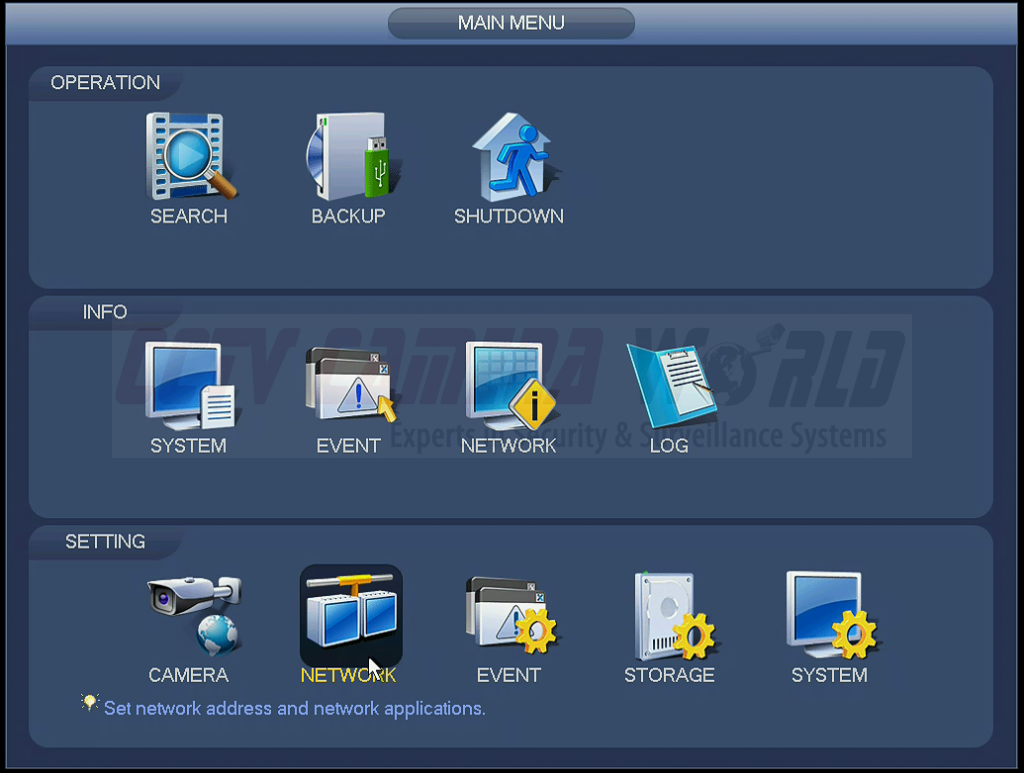Select the Shutdown icon
The height and width of the screenshot is (773, 1024).
pyautogui.click(x=509, y=155)
